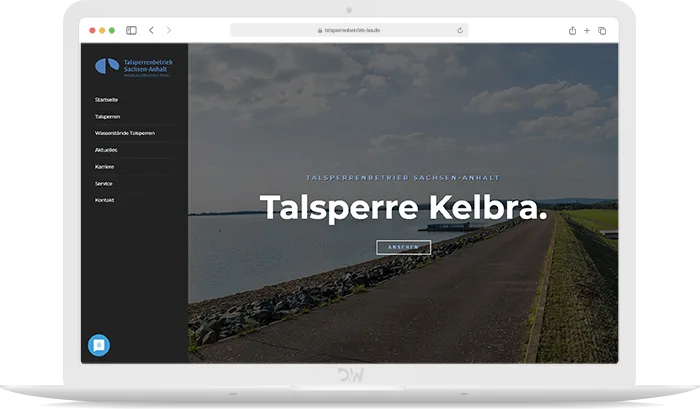700x409 pixels.
Task: Select Talsperren in the sidebar menu
Action: [x=107, y=117]
